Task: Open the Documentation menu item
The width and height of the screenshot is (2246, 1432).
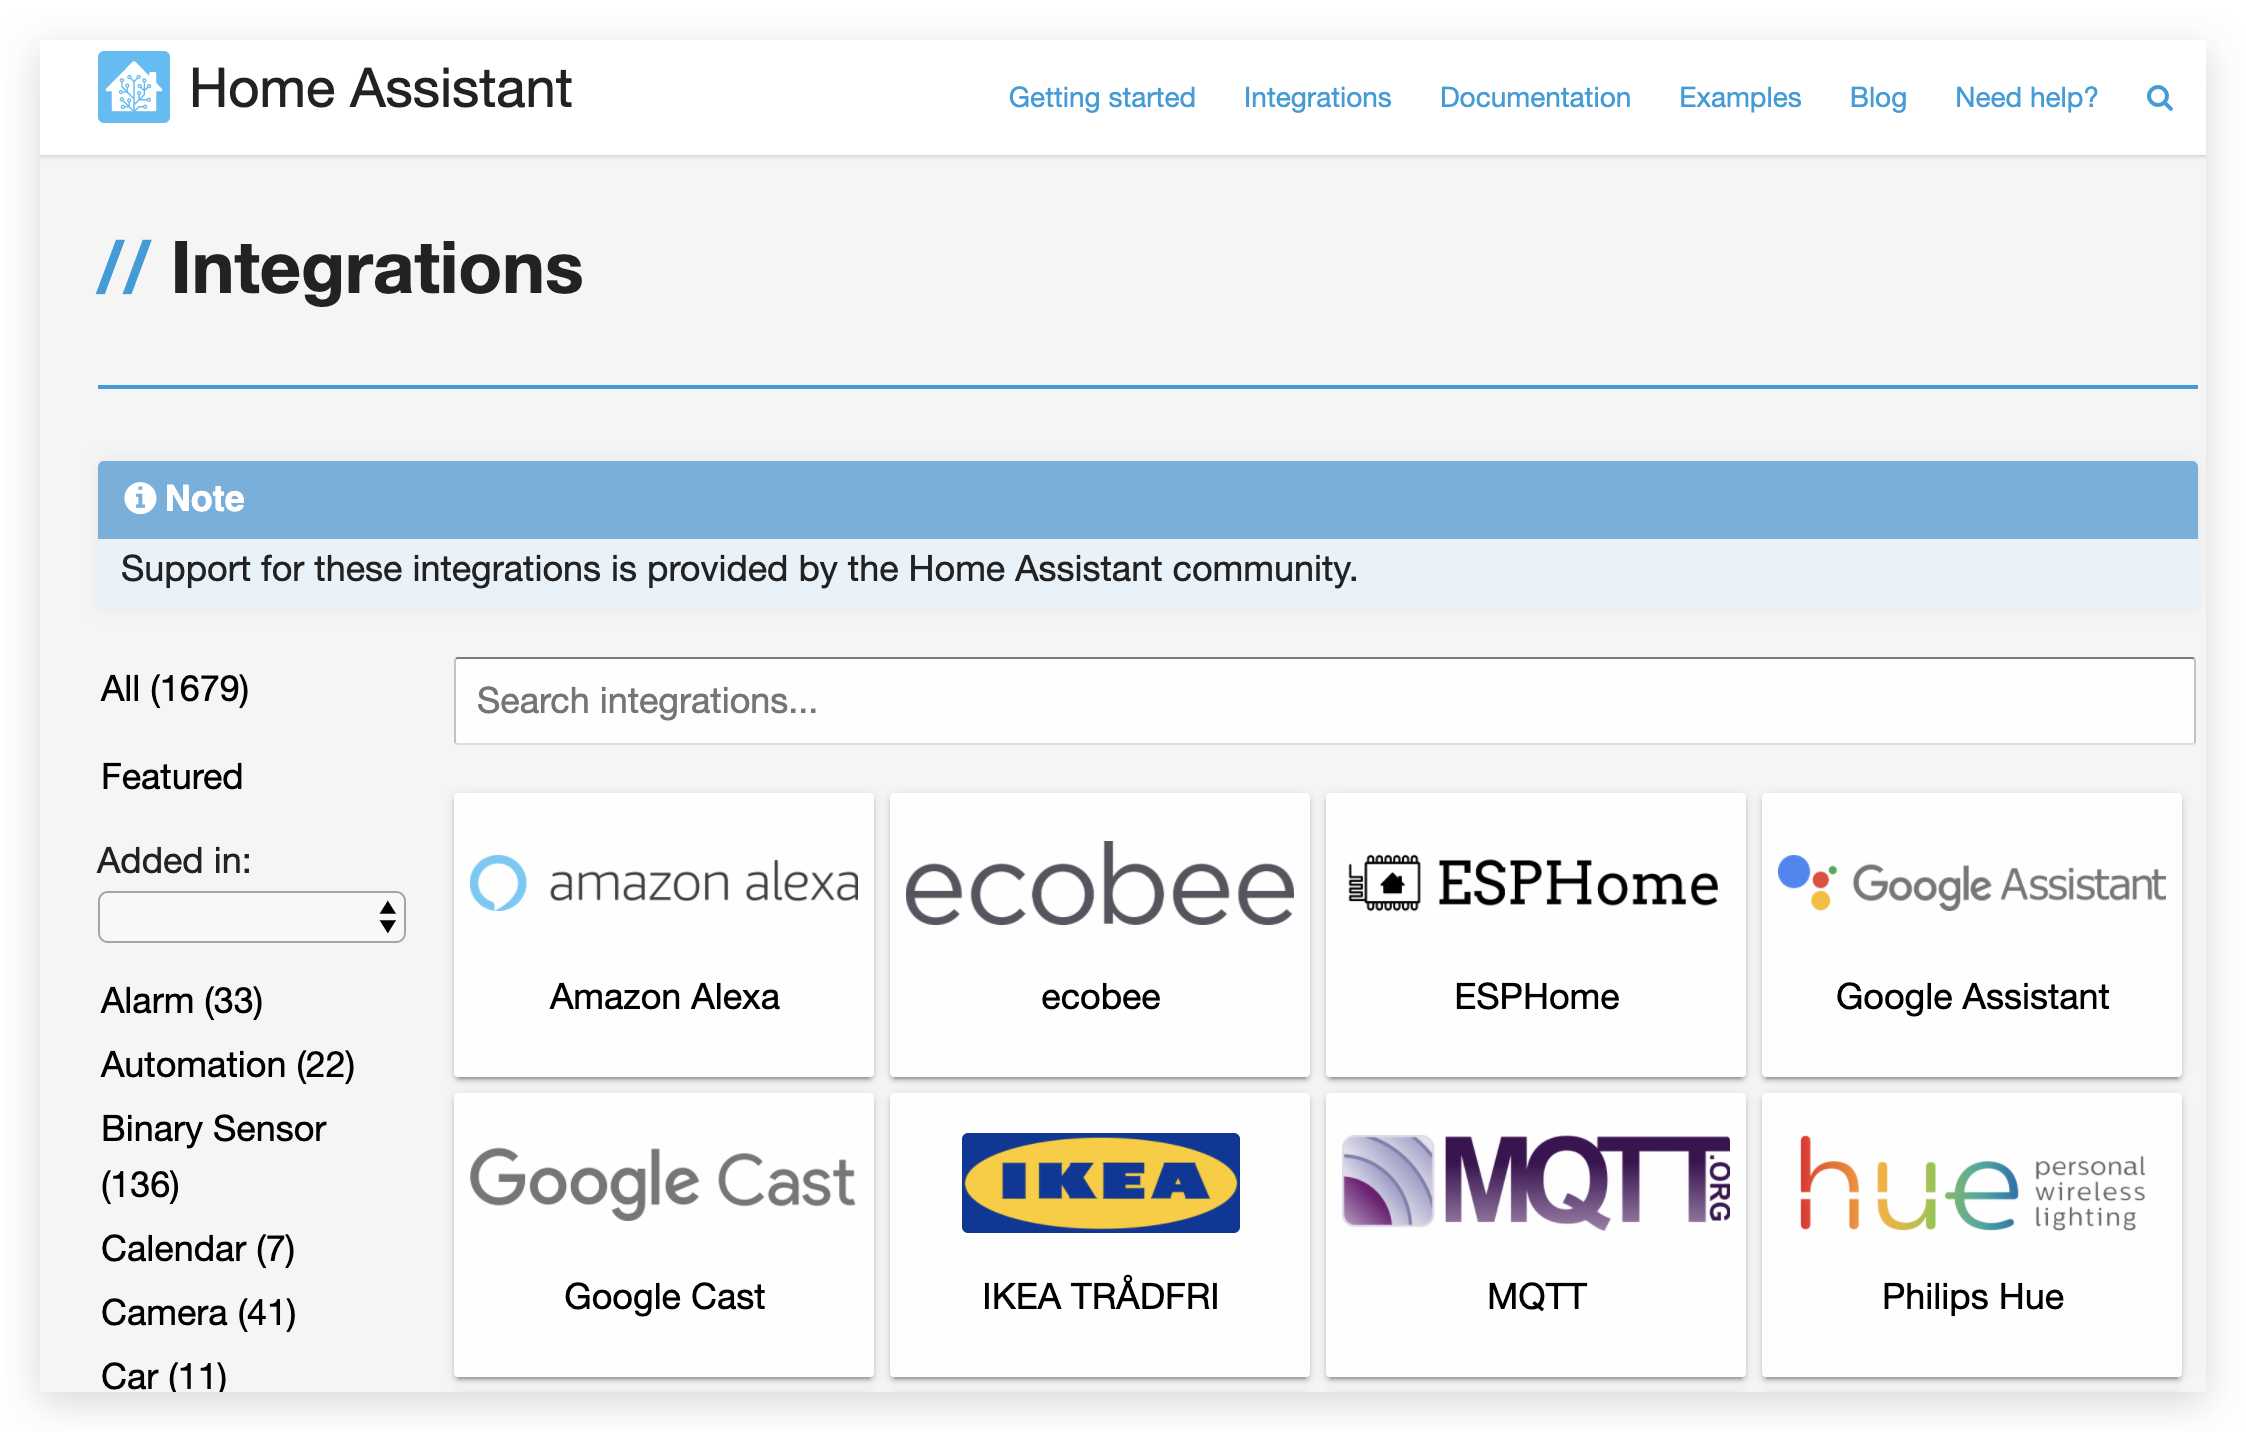Action: [1535, 97]
